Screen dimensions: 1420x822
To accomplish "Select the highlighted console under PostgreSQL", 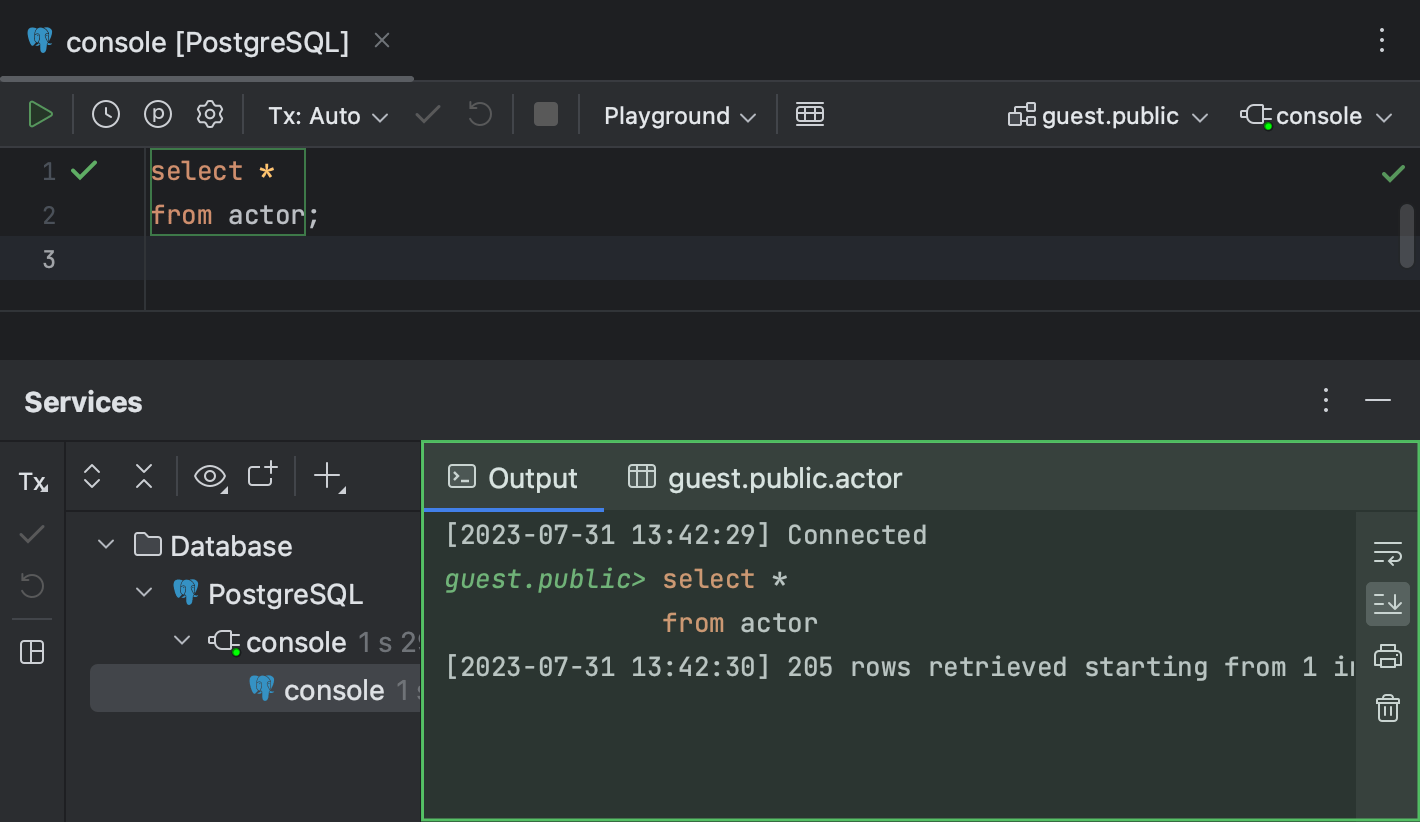I will click(335, 688).
